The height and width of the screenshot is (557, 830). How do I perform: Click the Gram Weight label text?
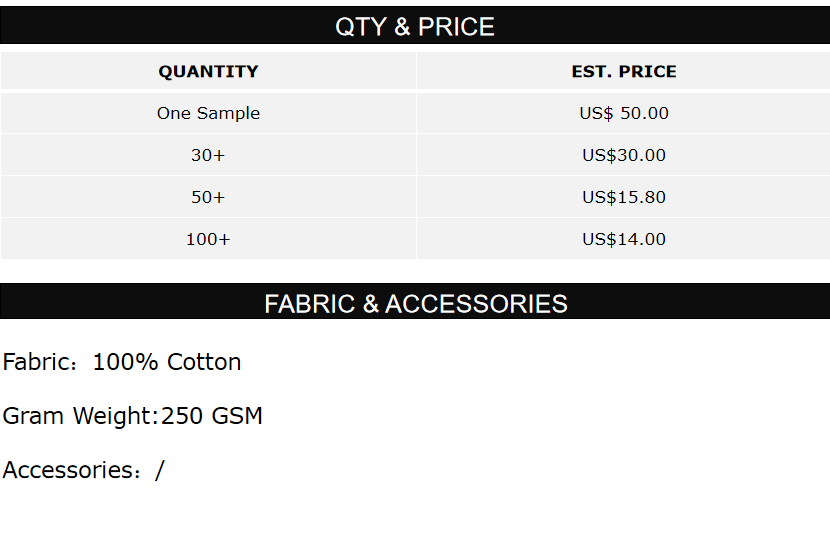click(80, 416)
